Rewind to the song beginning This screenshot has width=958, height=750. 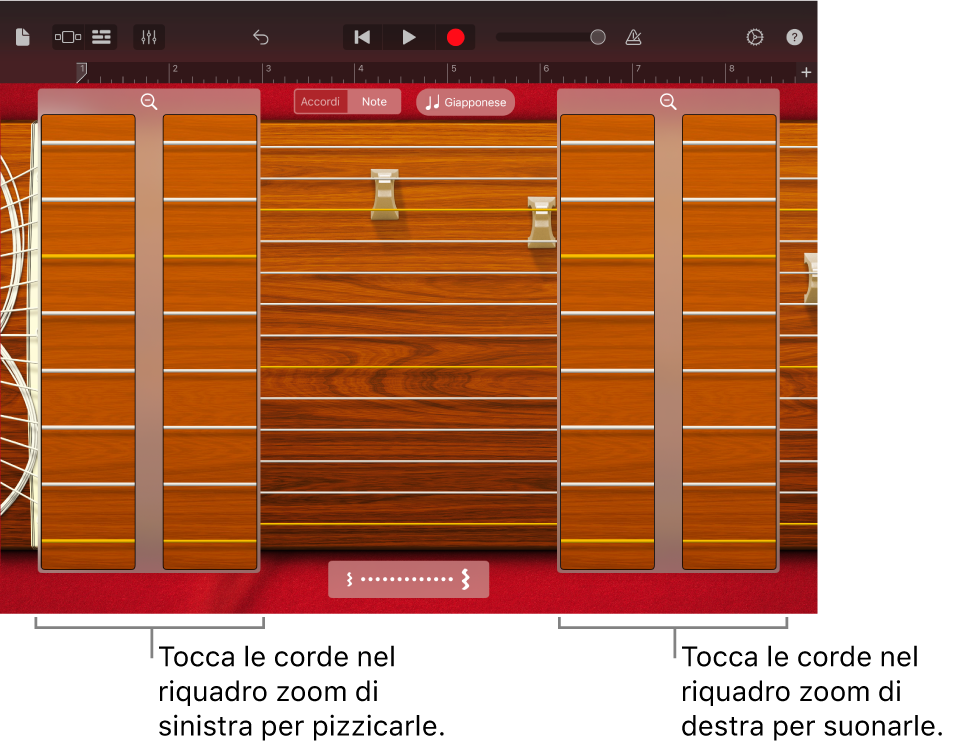coord(362,37)
